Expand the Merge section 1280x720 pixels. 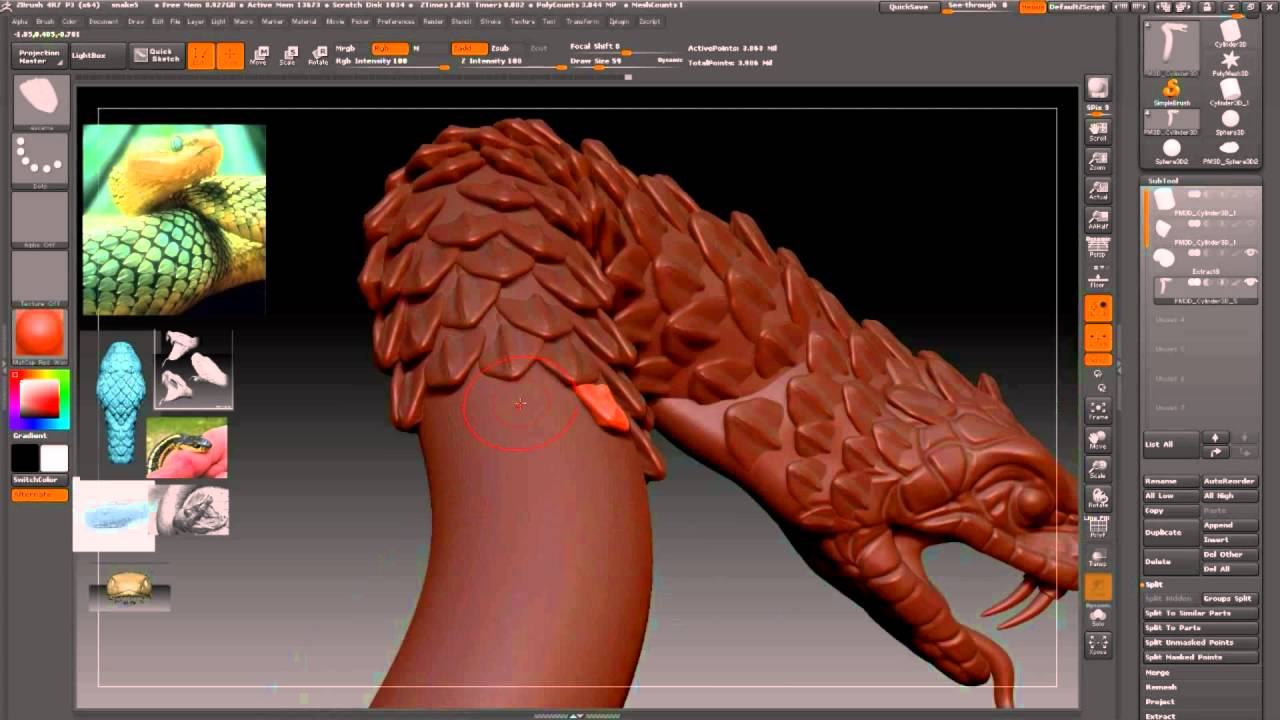(1157, 673)
